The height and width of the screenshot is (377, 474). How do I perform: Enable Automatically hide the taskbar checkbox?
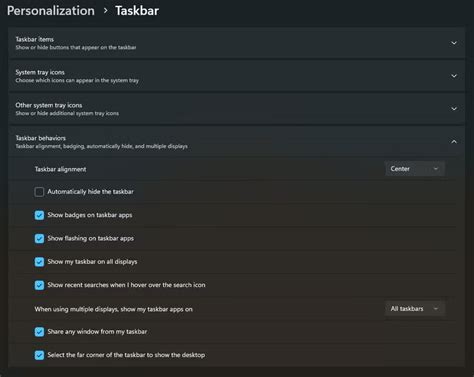point(39,192)
